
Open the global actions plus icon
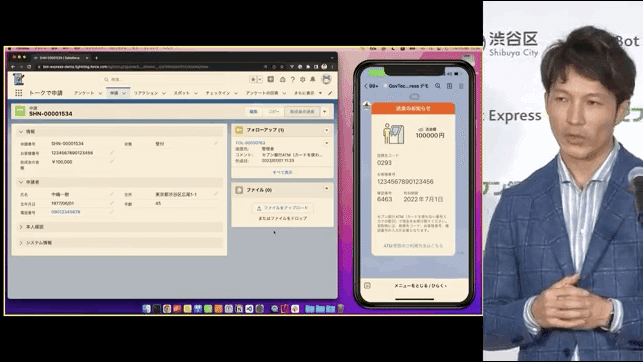click(271, 79)
